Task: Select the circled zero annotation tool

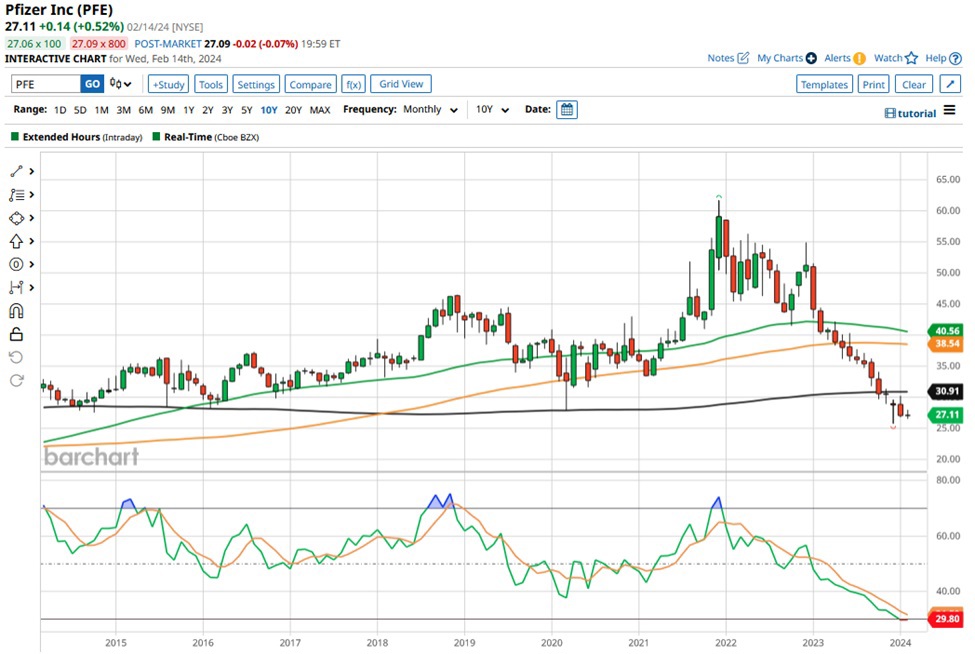Action: (x=16, y=264)
